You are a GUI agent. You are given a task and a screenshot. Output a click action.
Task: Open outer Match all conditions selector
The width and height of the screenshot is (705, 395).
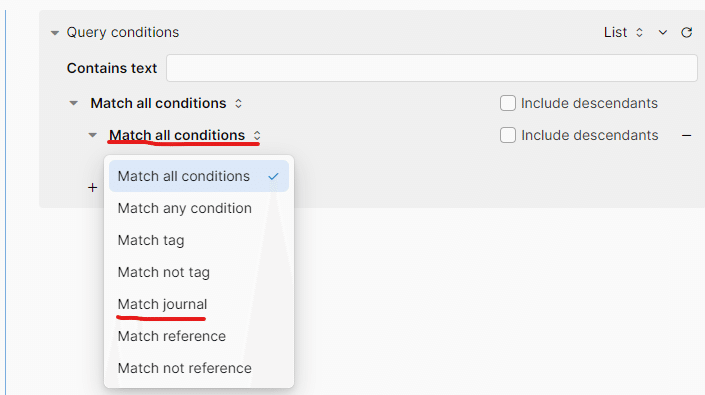point(166,103)
